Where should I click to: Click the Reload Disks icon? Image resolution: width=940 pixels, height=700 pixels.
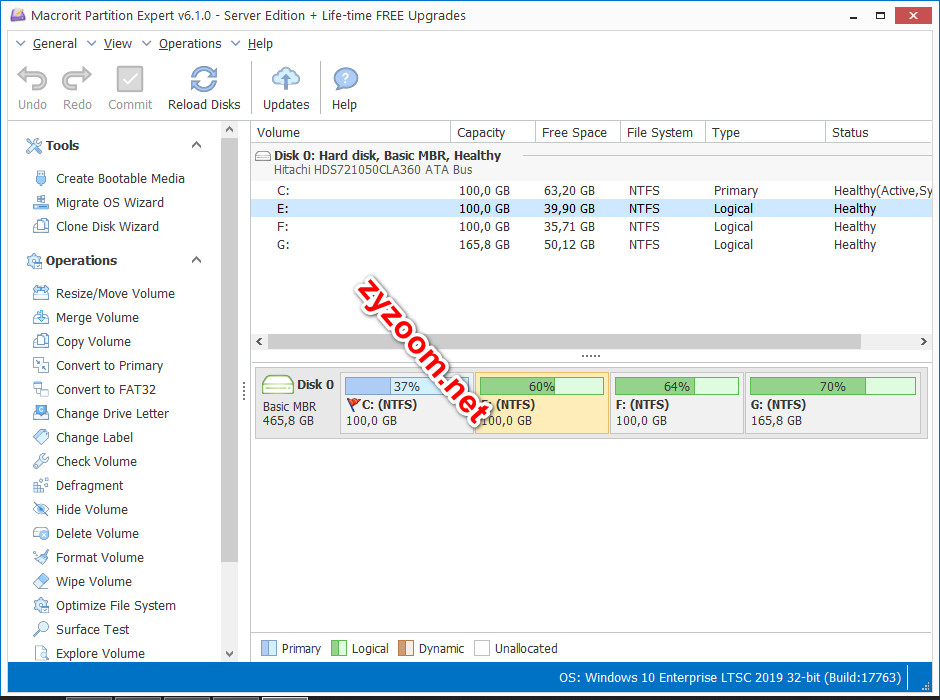(x=204, y=79)
